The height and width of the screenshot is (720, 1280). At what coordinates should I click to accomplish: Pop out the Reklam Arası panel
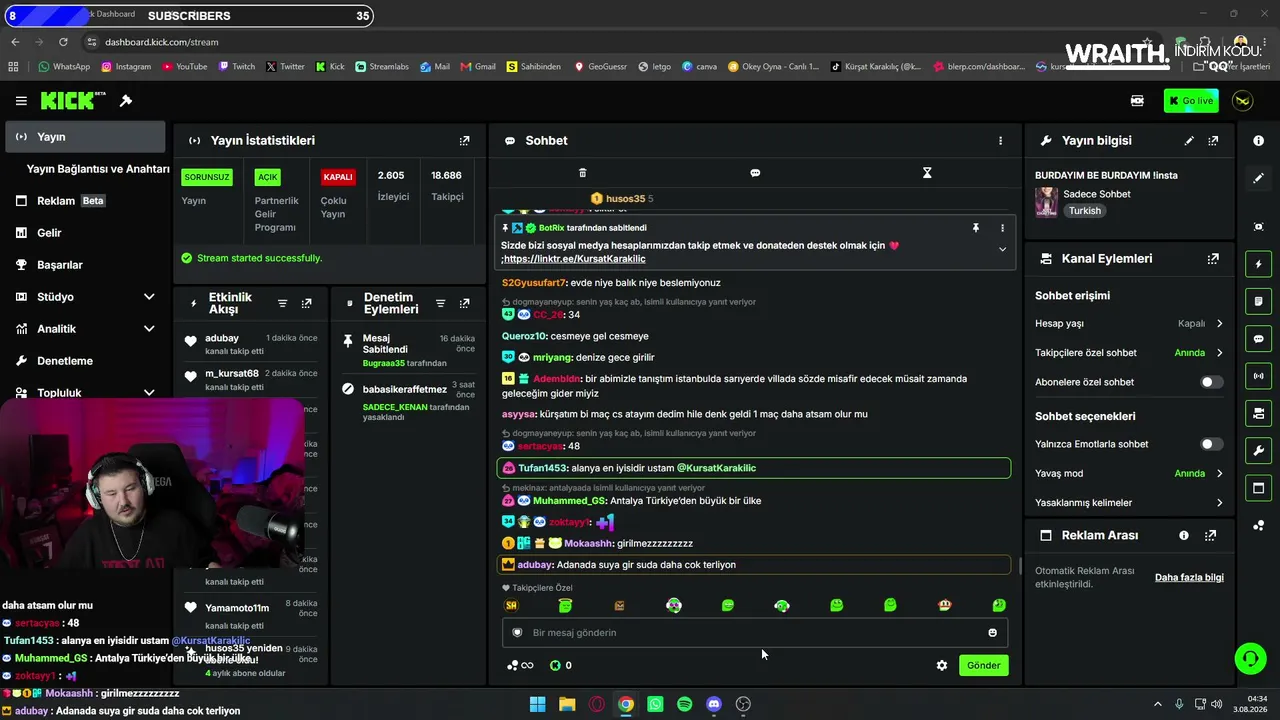1210,536
